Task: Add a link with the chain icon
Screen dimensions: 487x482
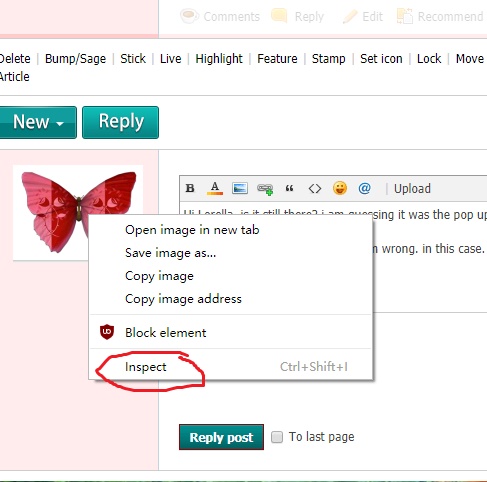Action: click(x=265, y=189)
